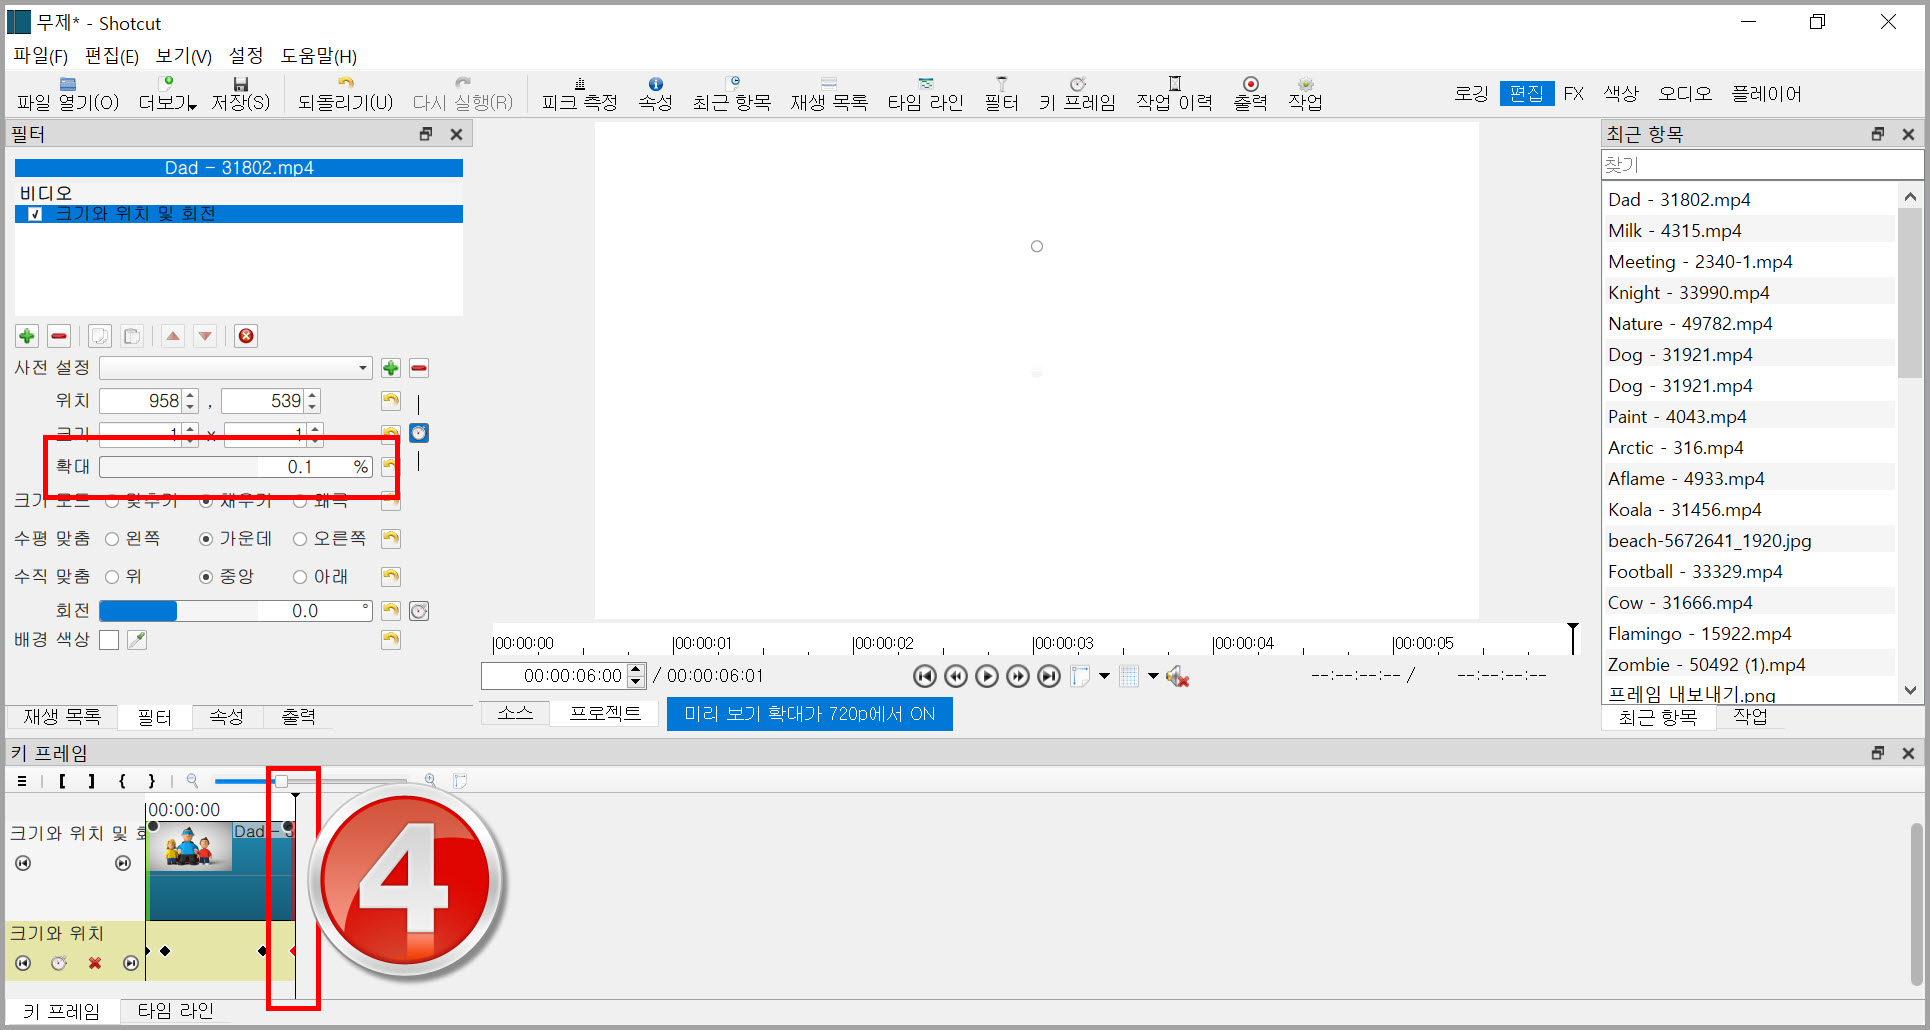The image size is (1930, 1030).
Task: Pick the 배경 색상 color with the eyedropper
Action: coord(137,640)
